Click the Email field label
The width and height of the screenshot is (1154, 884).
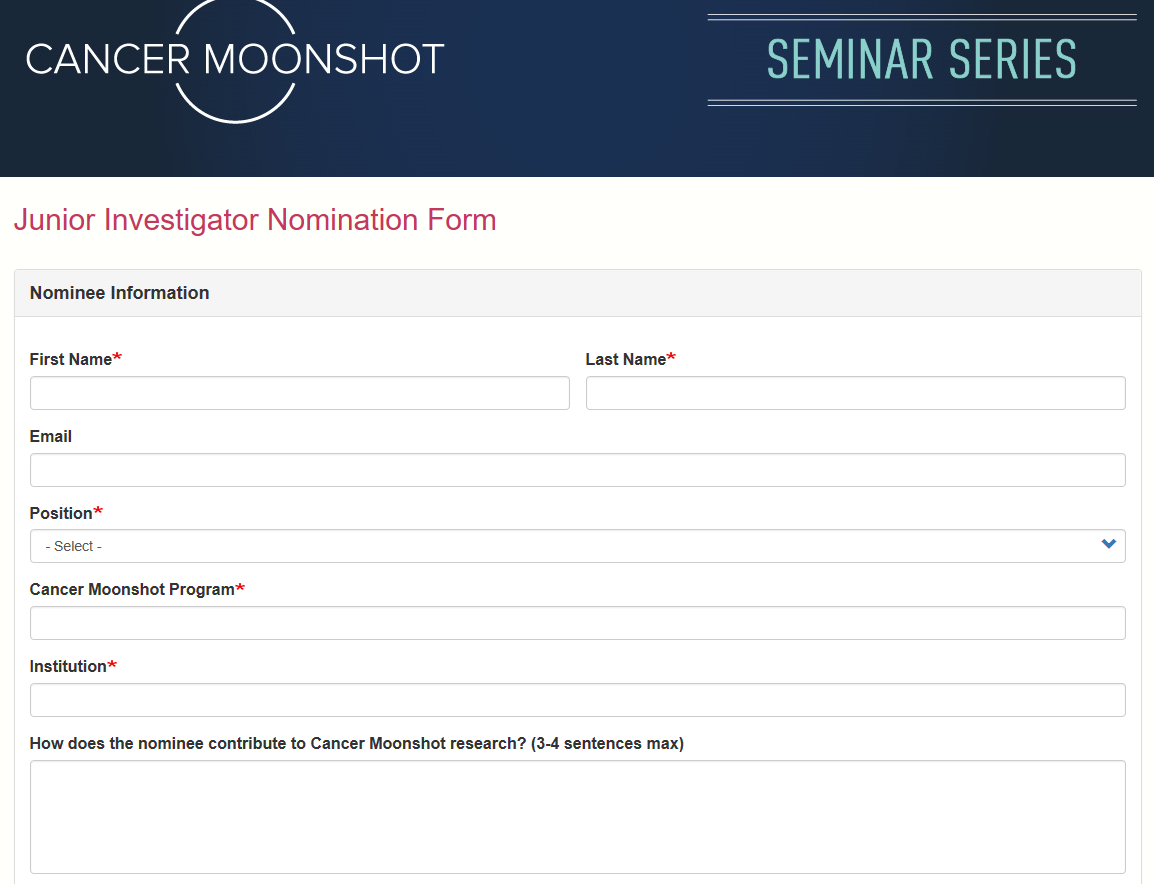[x=51, y=437]
